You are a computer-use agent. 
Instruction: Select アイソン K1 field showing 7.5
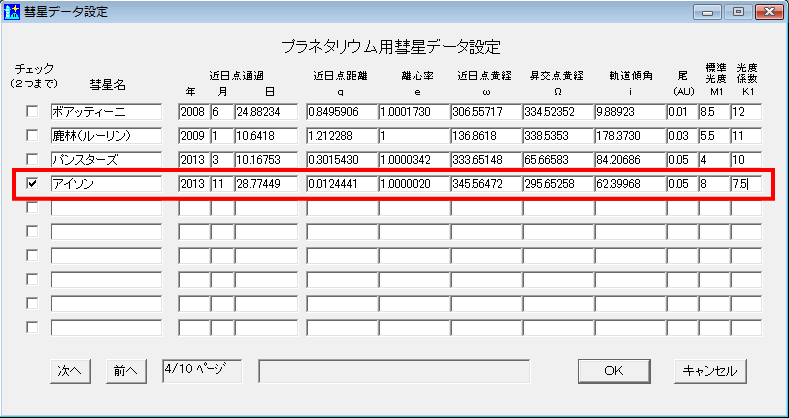point(746,184)
